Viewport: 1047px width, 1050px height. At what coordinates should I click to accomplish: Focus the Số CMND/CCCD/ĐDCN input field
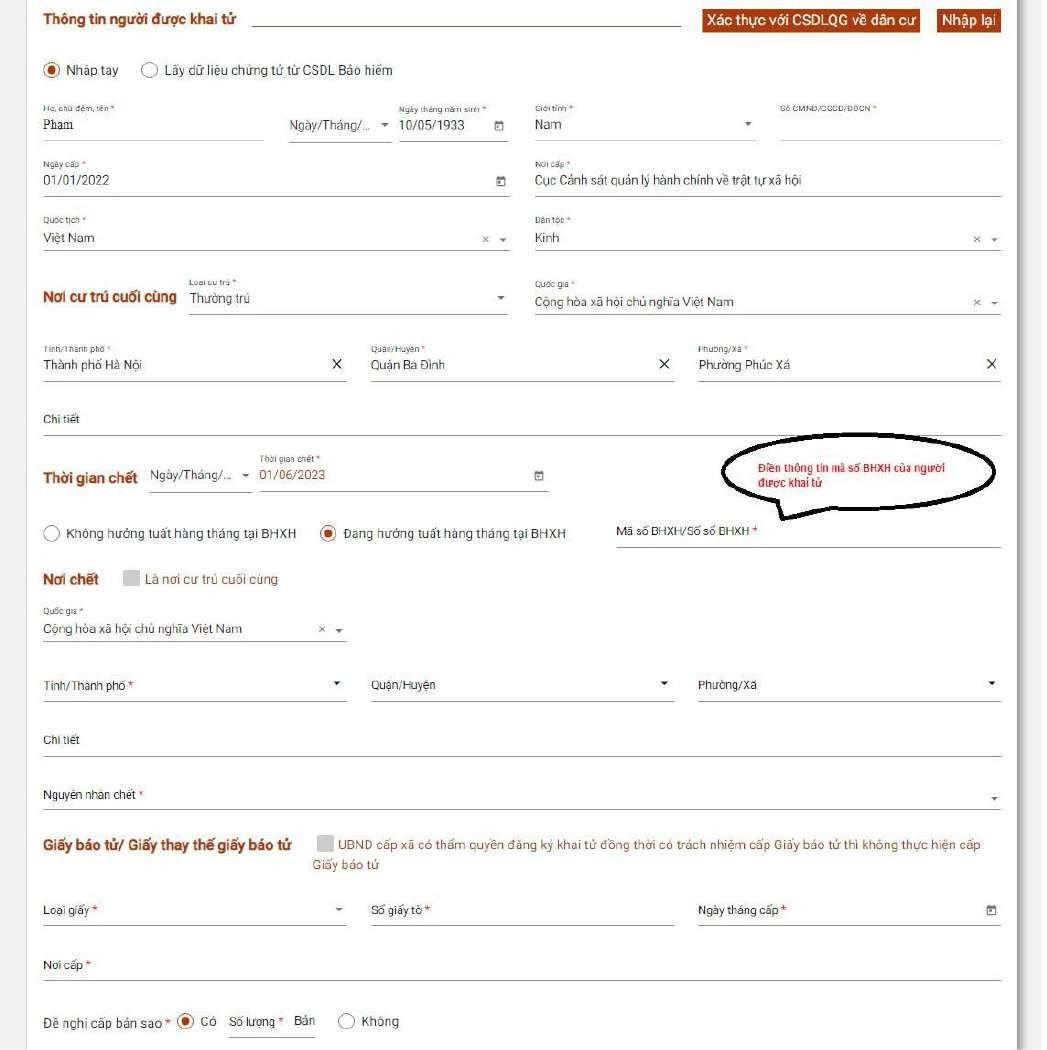coord(889,126)
